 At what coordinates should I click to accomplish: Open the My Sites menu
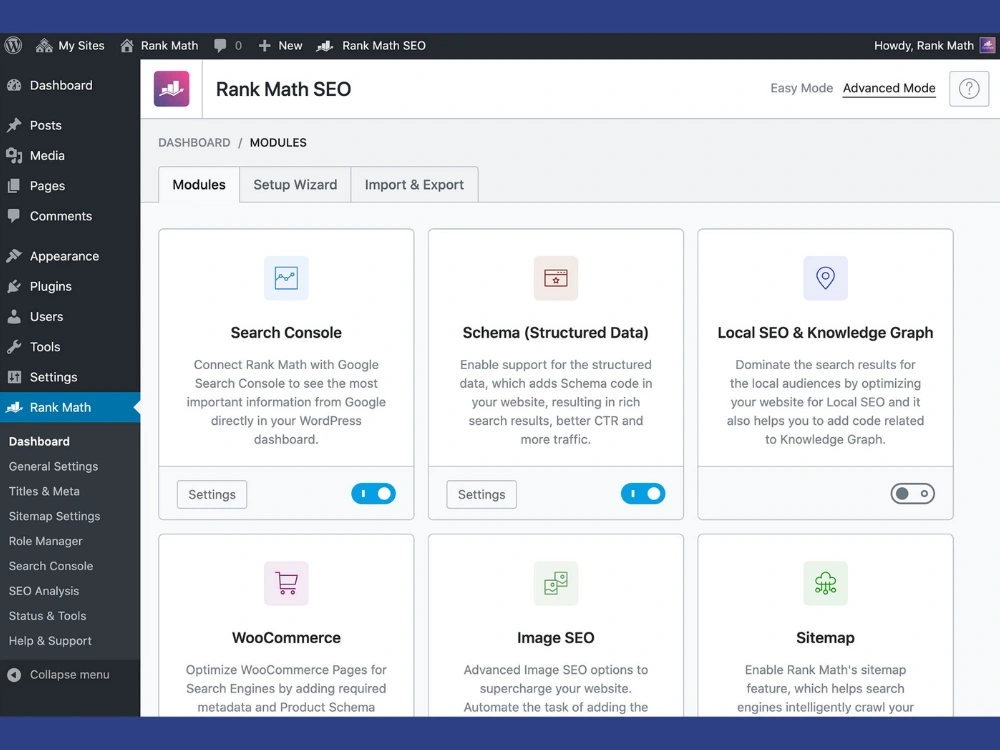tap(70, 45)
